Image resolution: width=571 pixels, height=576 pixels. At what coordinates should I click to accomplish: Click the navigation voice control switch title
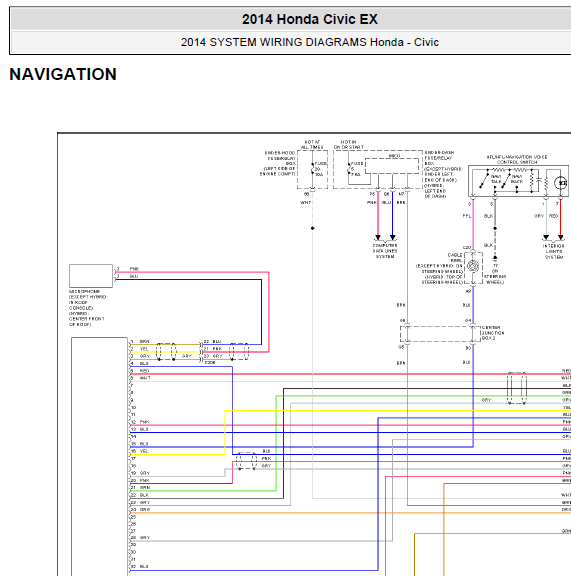pyautogui.click(x=517, y=159)
